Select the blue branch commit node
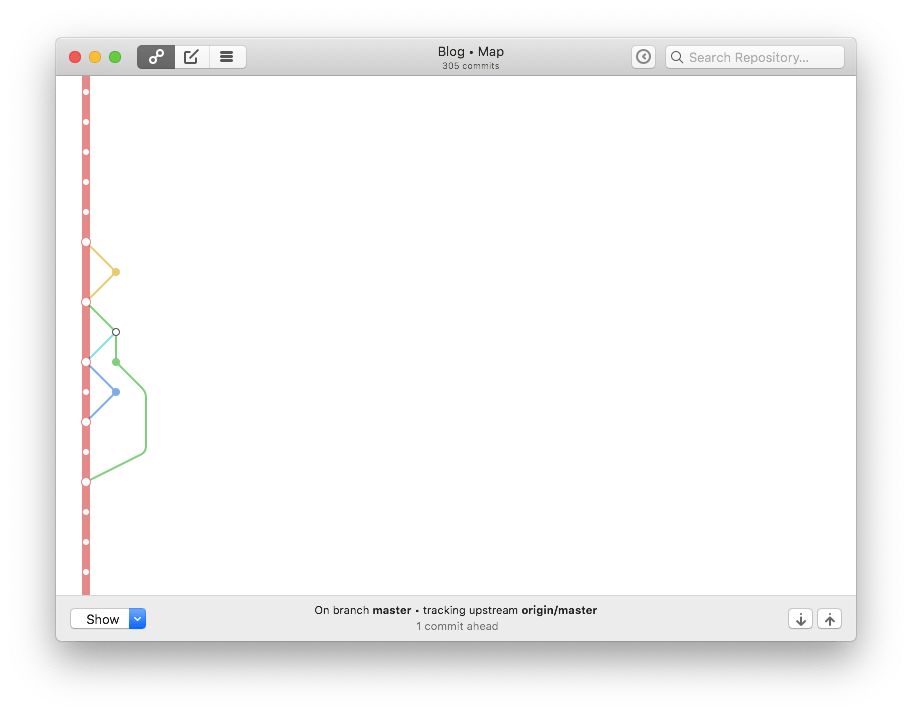The width and height of the screenshot is (912, 715). (116, 392)
